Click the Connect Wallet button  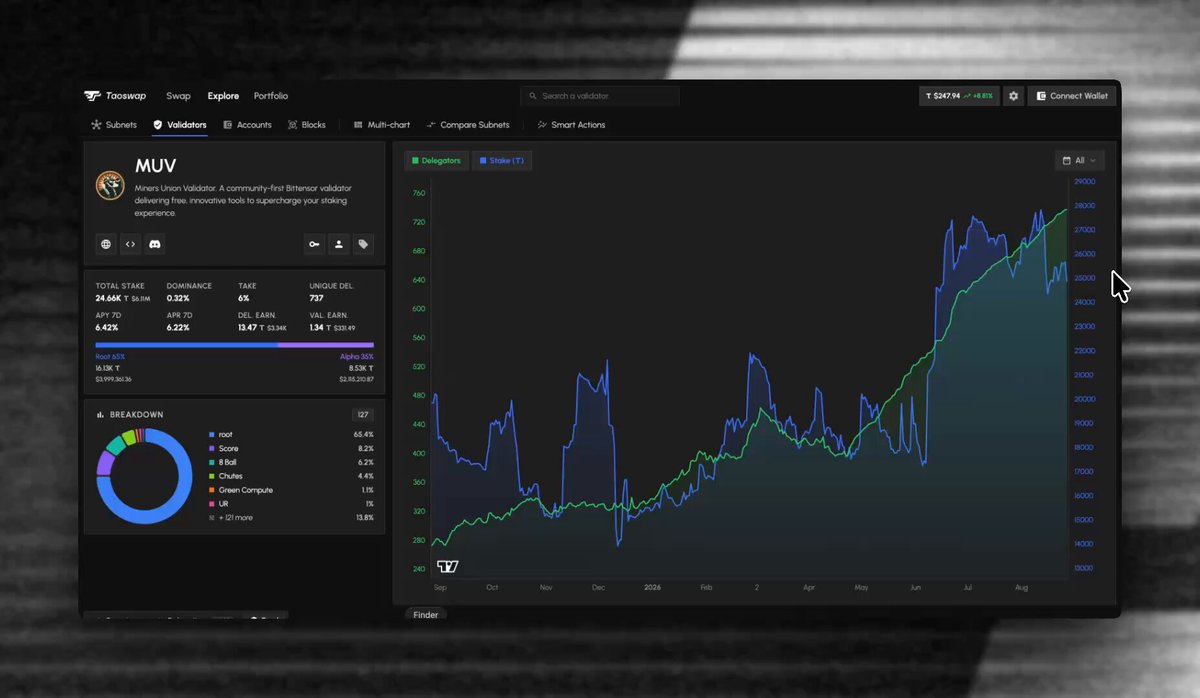click(x=1072, y=96)
